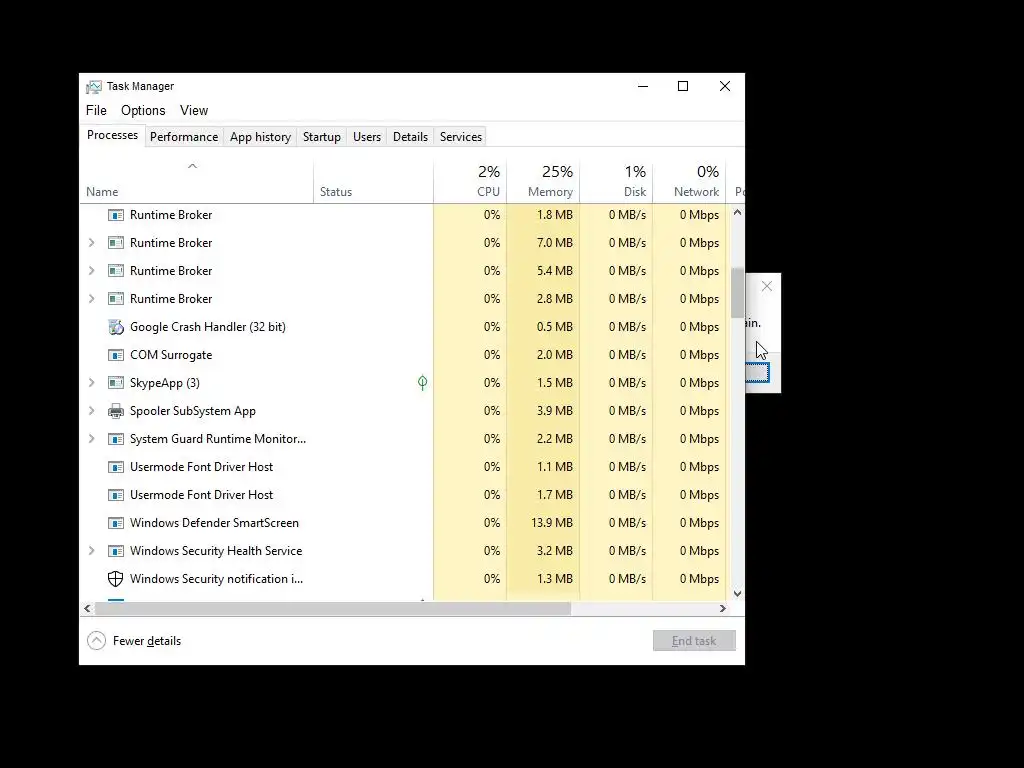The image size is (1024, 768).
Task: Close the dialog behind Task Manager
Action: [x=767, y=286]
